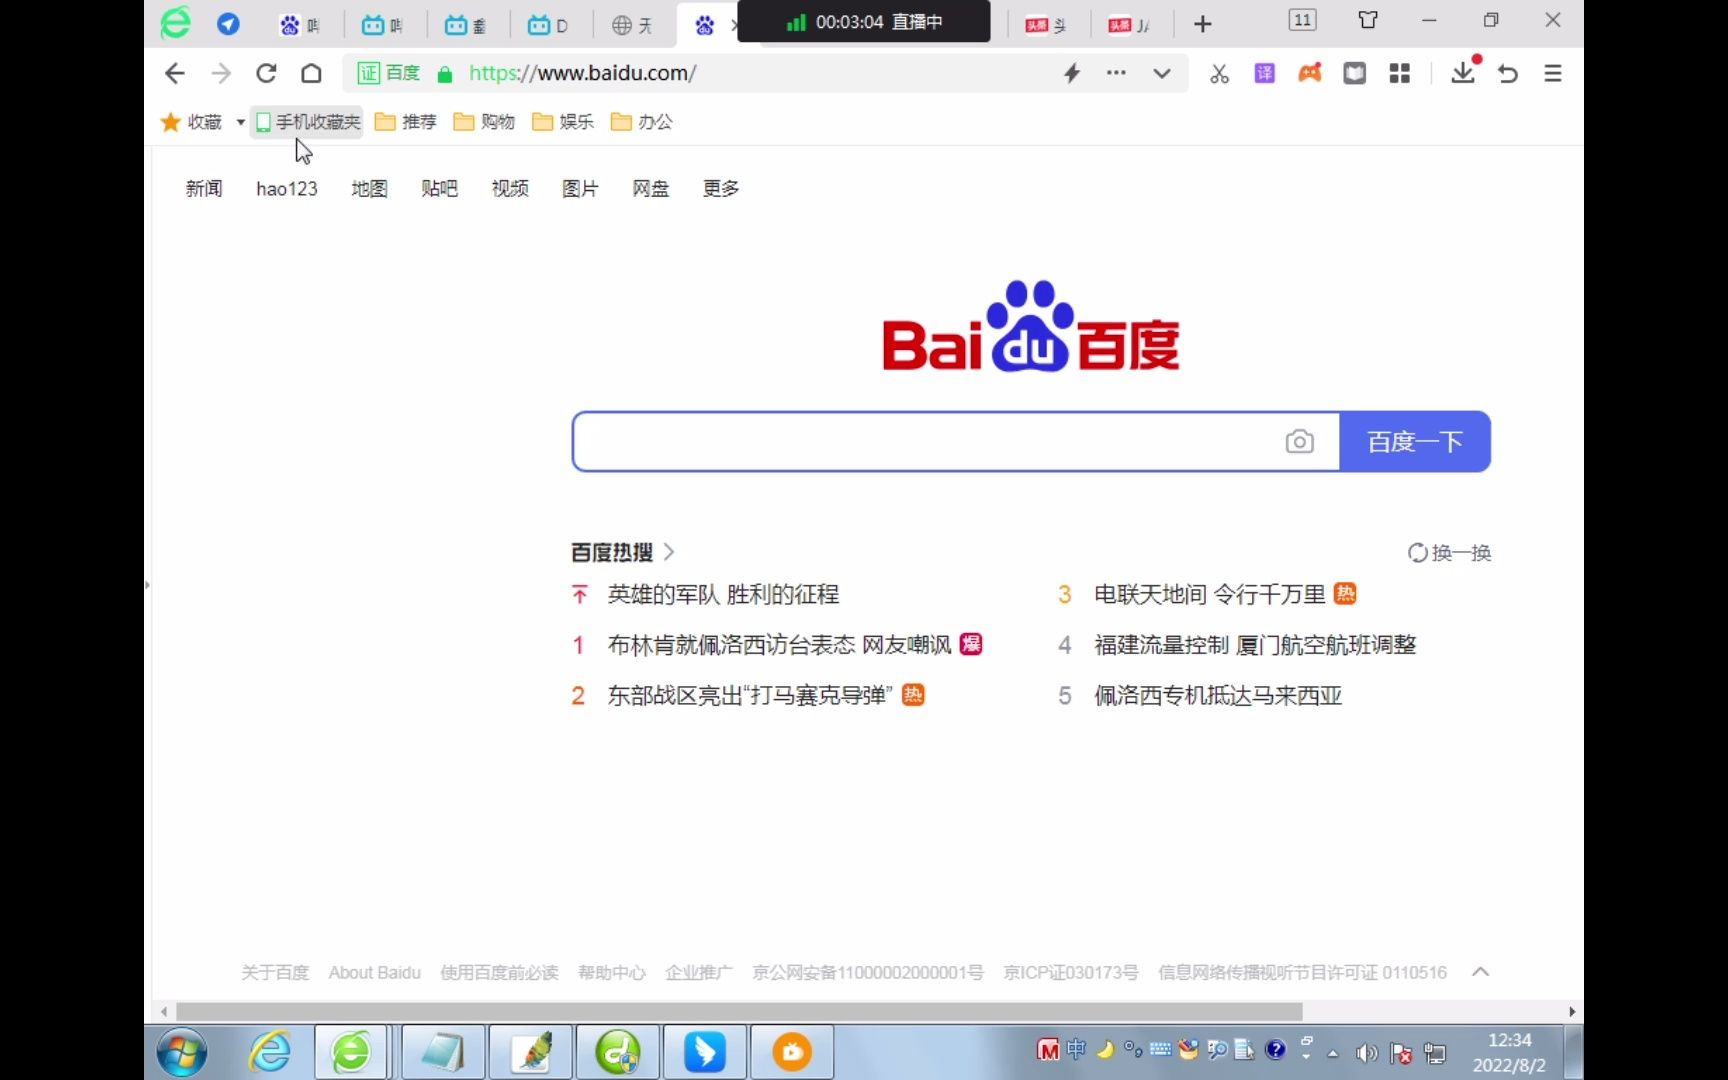Switch to the first Baidu paw tab
The width and height of the screenshot is (1728, 1080).
(300, 25)
